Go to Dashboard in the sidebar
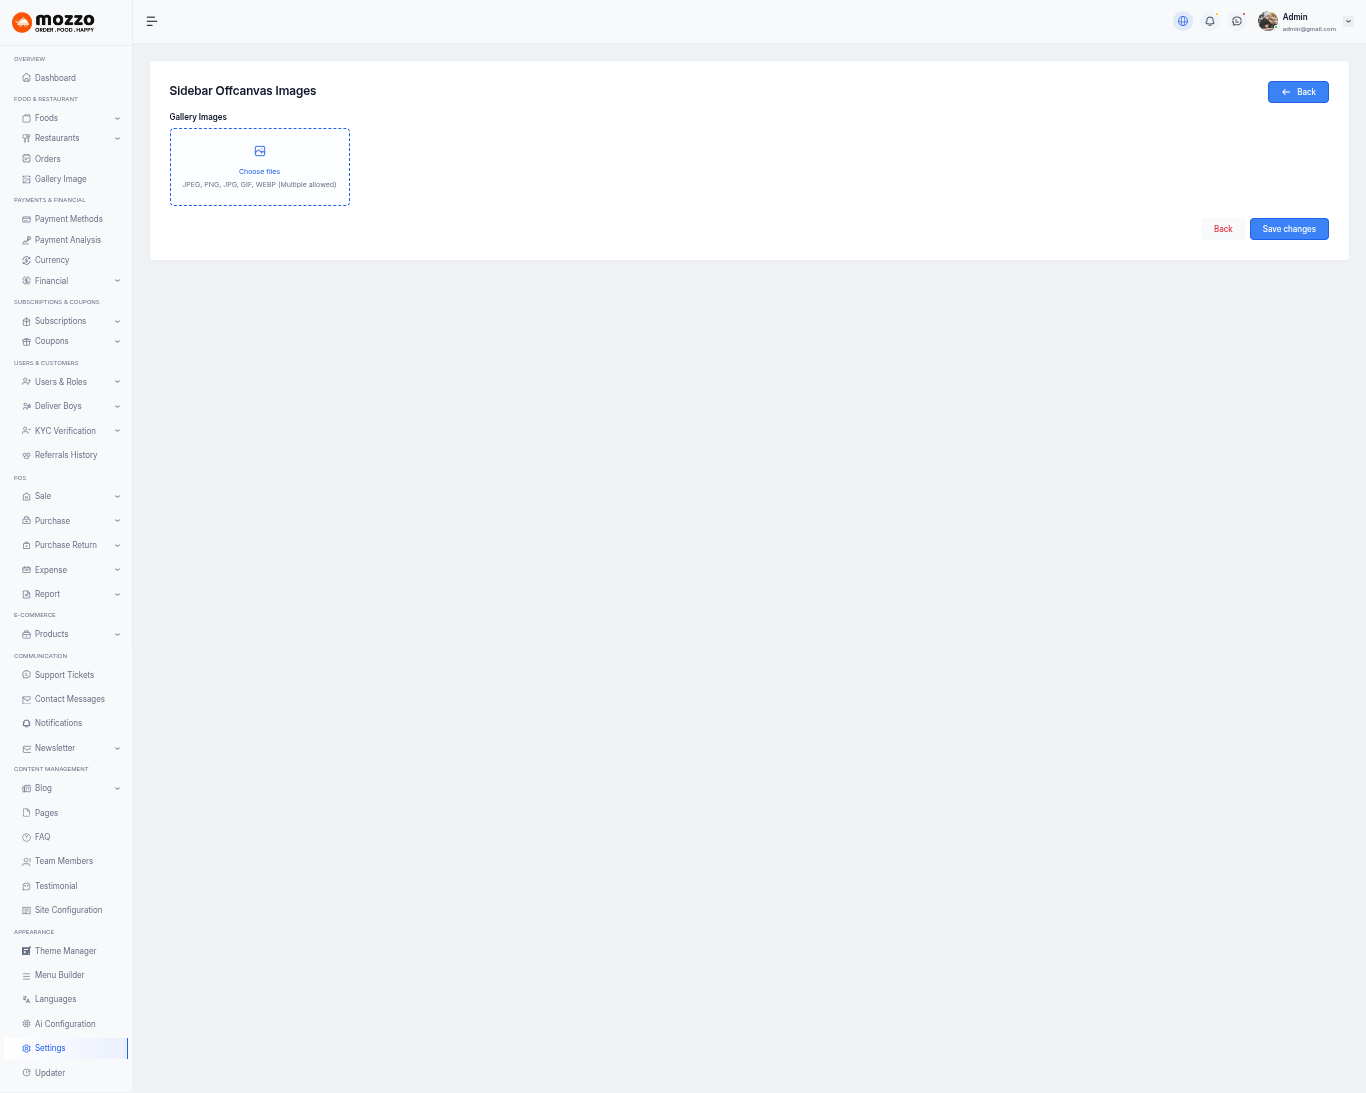The image size is (1366, 1093). (x=55, y=78)
